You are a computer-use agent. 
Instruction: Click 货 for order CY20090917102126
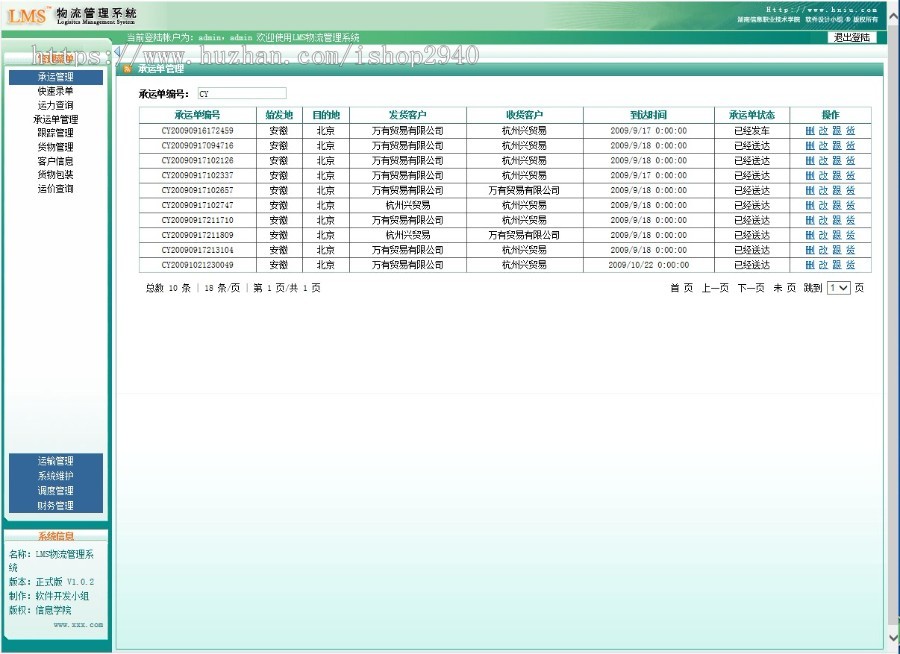(850, 160)
